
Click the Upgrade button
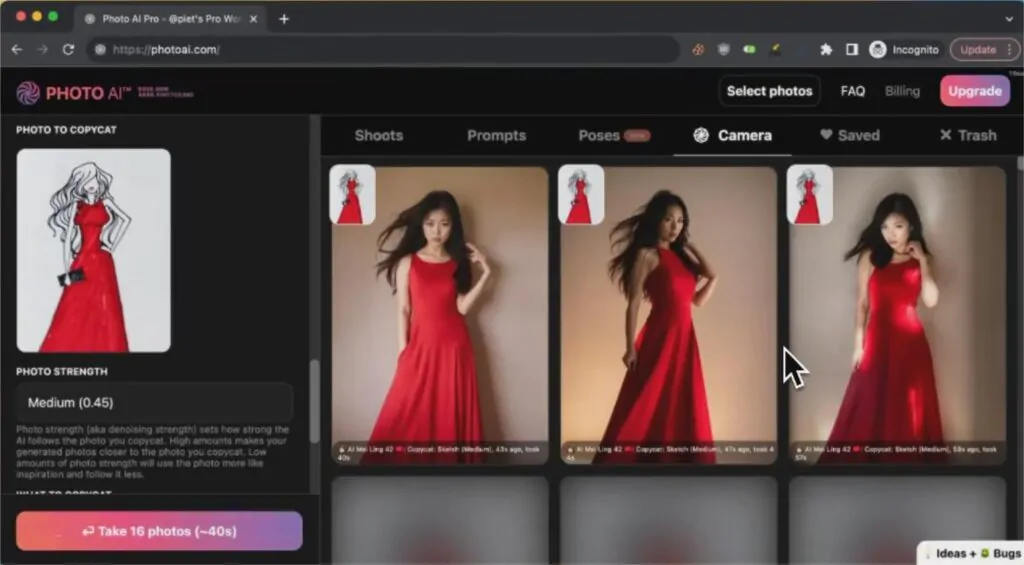pos(974,91)
